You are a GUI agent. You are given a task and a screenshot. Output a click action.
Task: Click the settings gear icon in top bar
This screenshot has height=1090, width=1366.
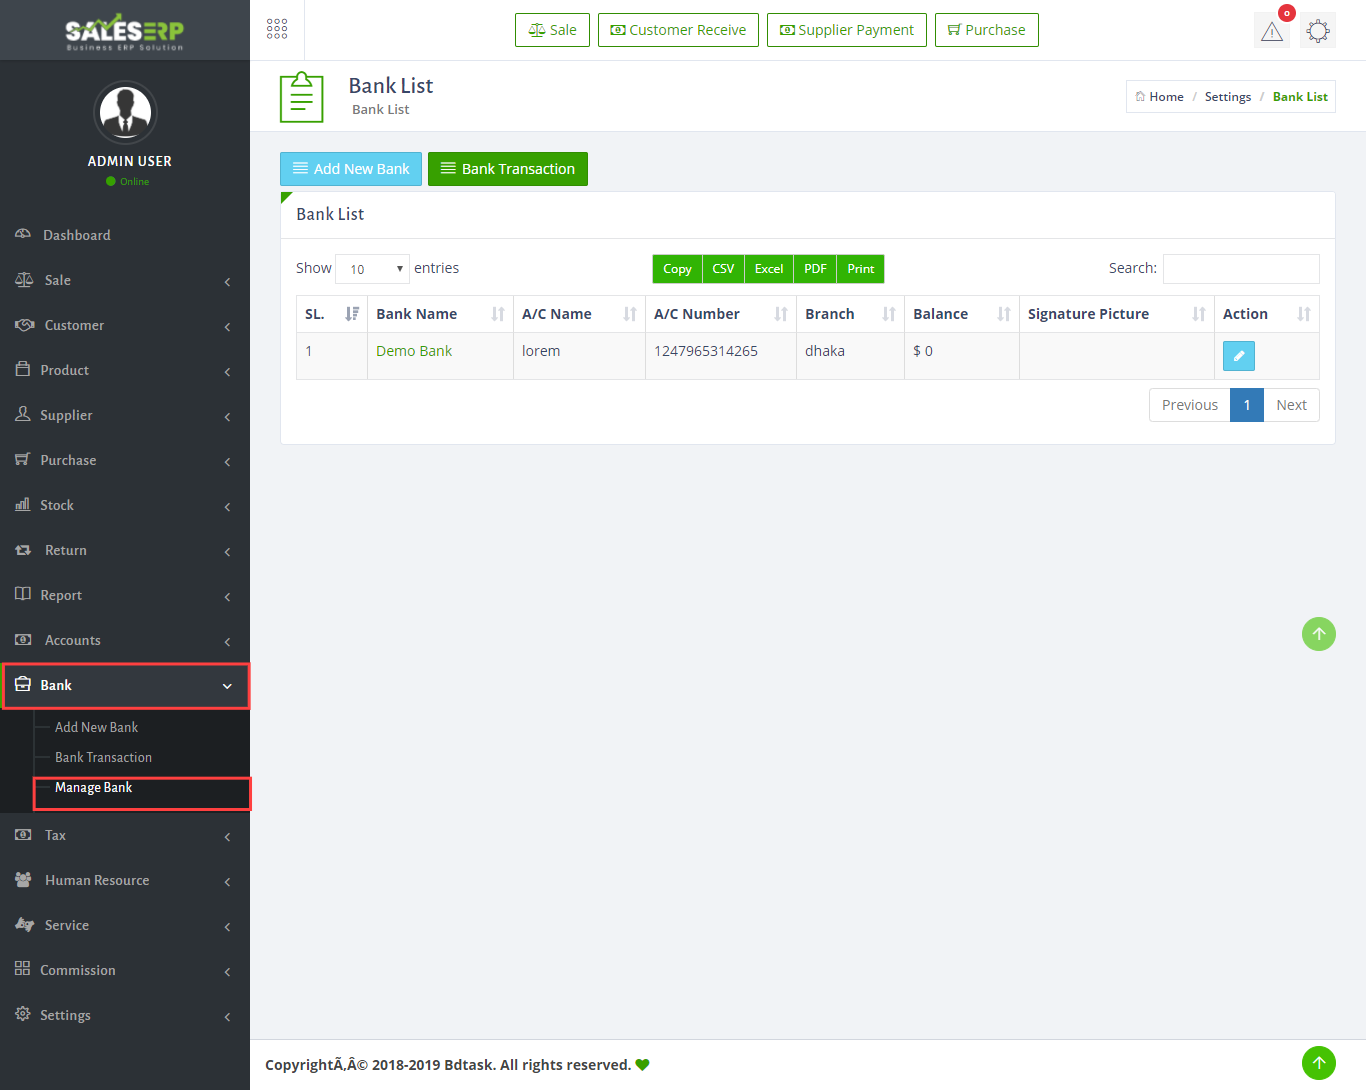tap(1318, 31)
